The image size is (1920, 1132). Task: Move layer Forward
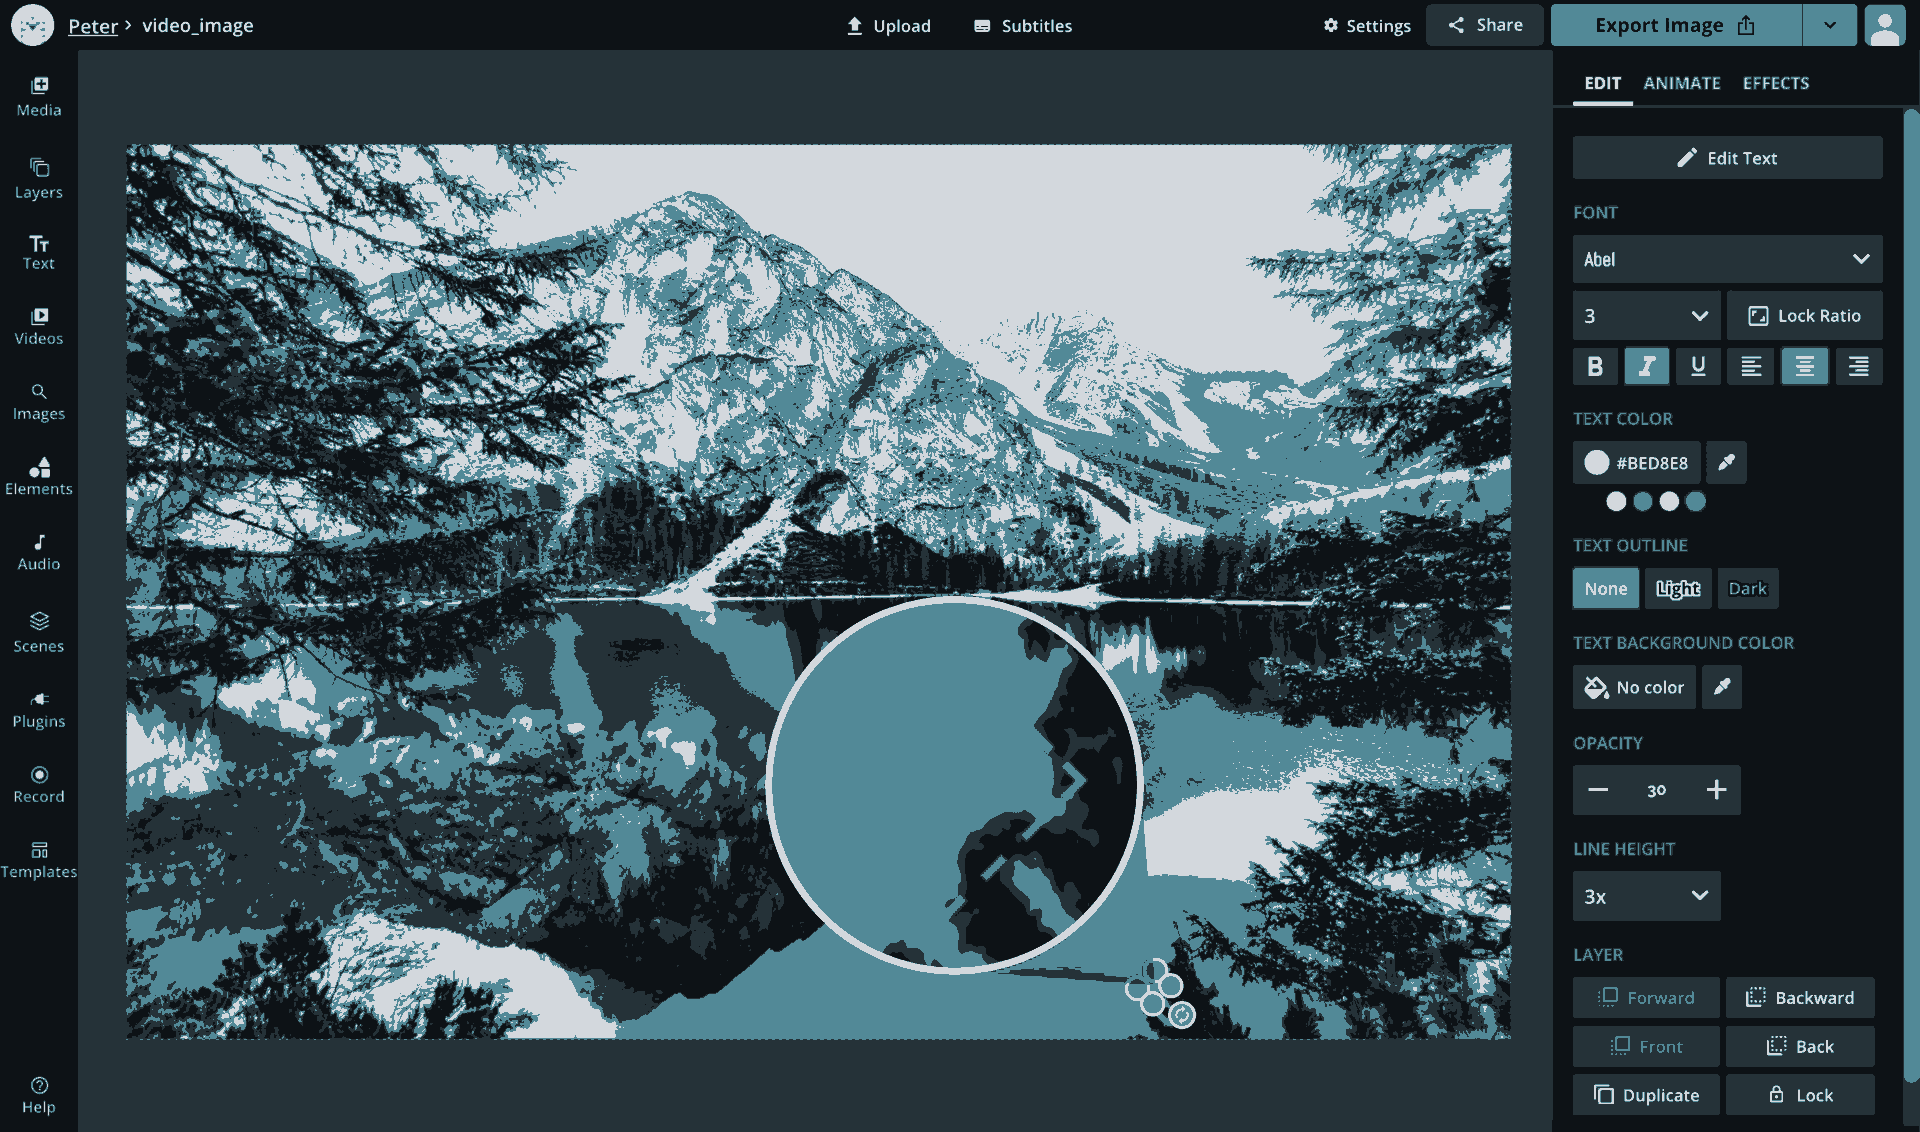pos(1646,997)
